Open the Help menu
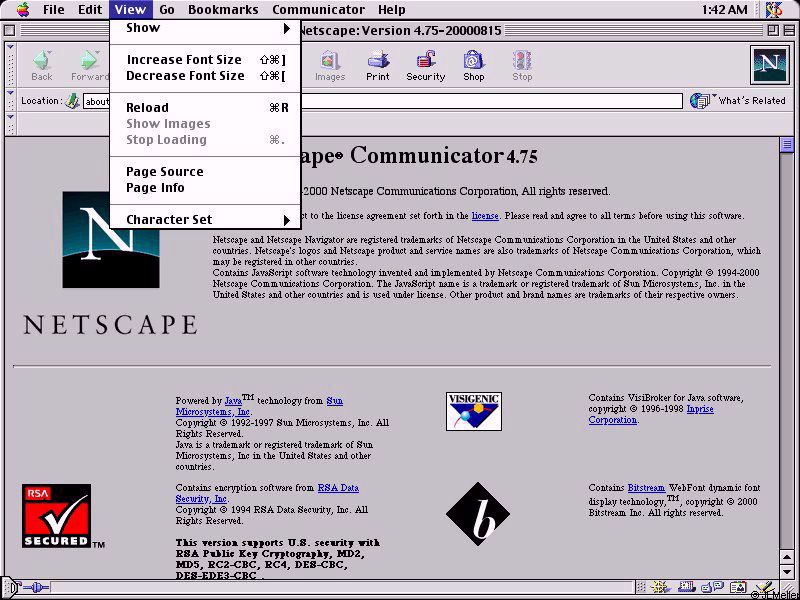 point(392,9)
